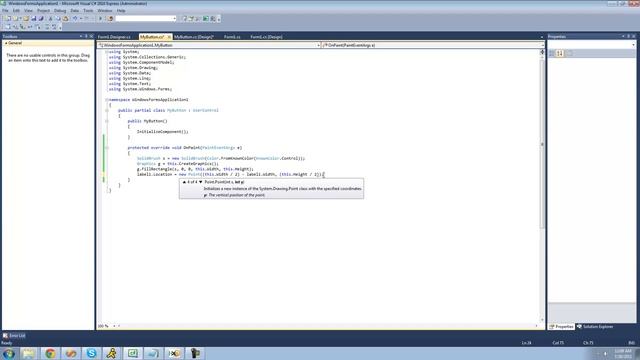This screenshot has width=640, height=360.
Task: Open the Find combo box dropdown
Action: pos(174,18)
